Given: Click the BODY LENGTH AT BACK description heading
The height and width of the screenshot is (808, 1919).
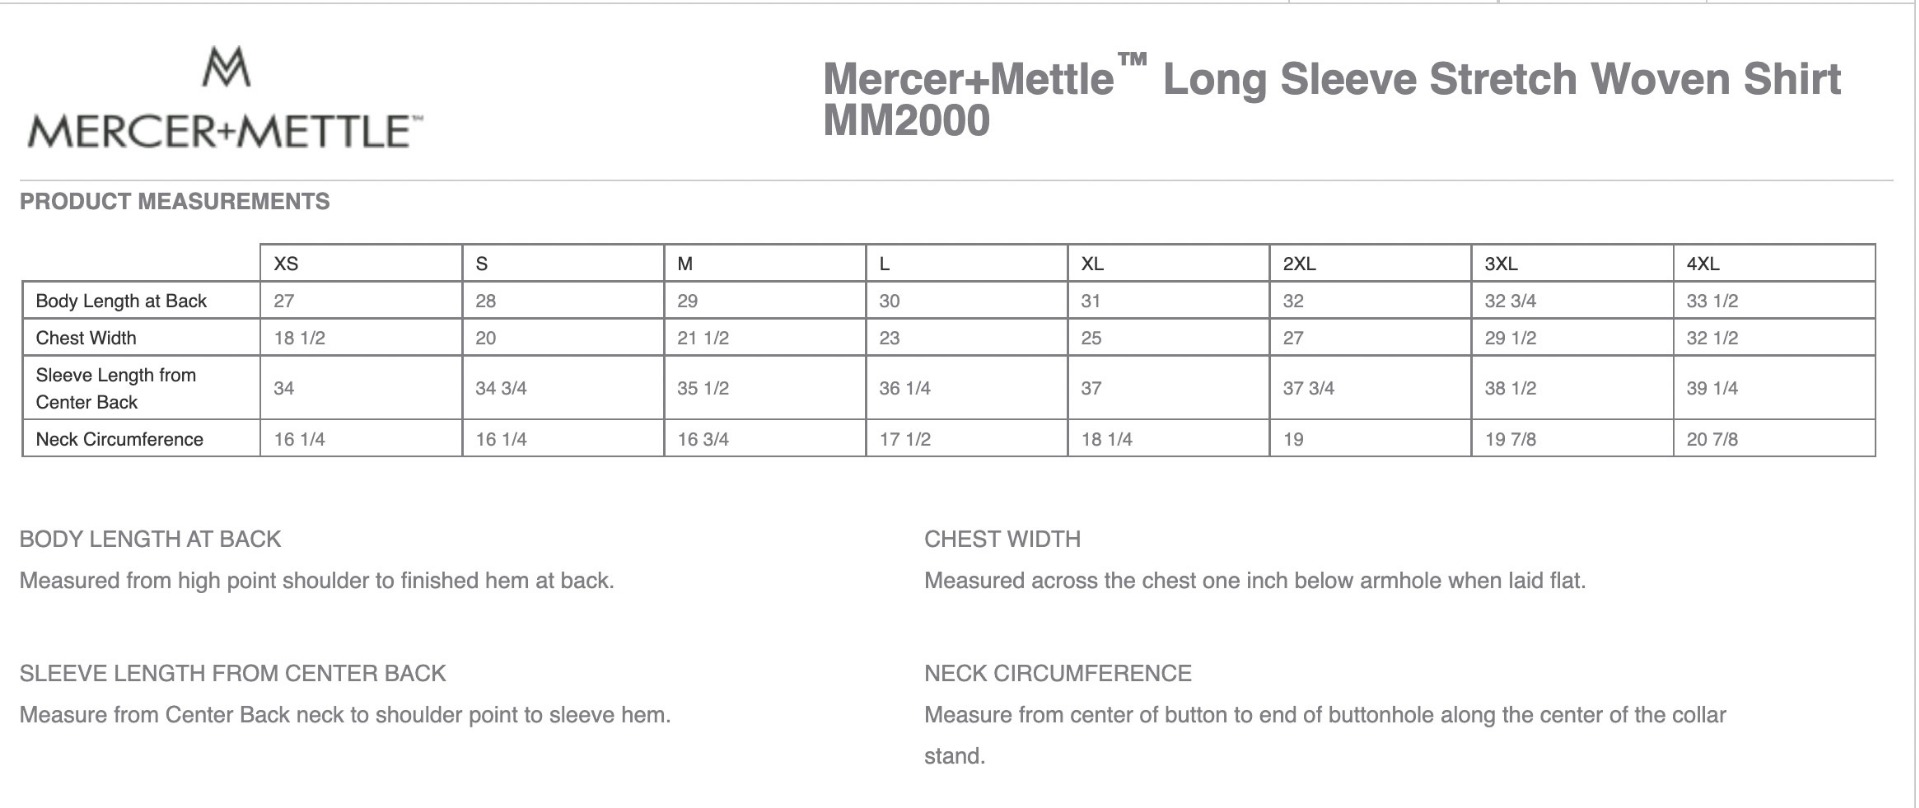Looking at the screenshot, I should click(x=150, y=539).
